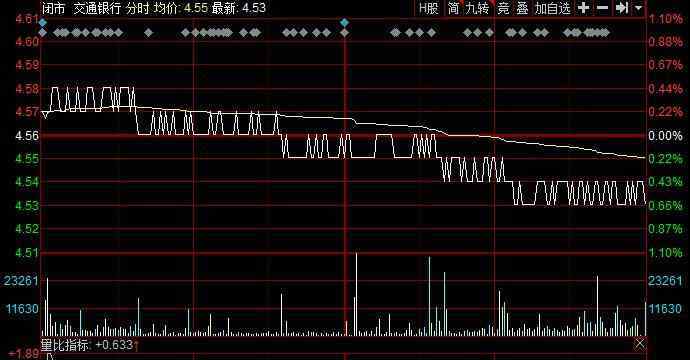Click the blue diamond marker at midday line
690x360 pixels.
(344, 22)
